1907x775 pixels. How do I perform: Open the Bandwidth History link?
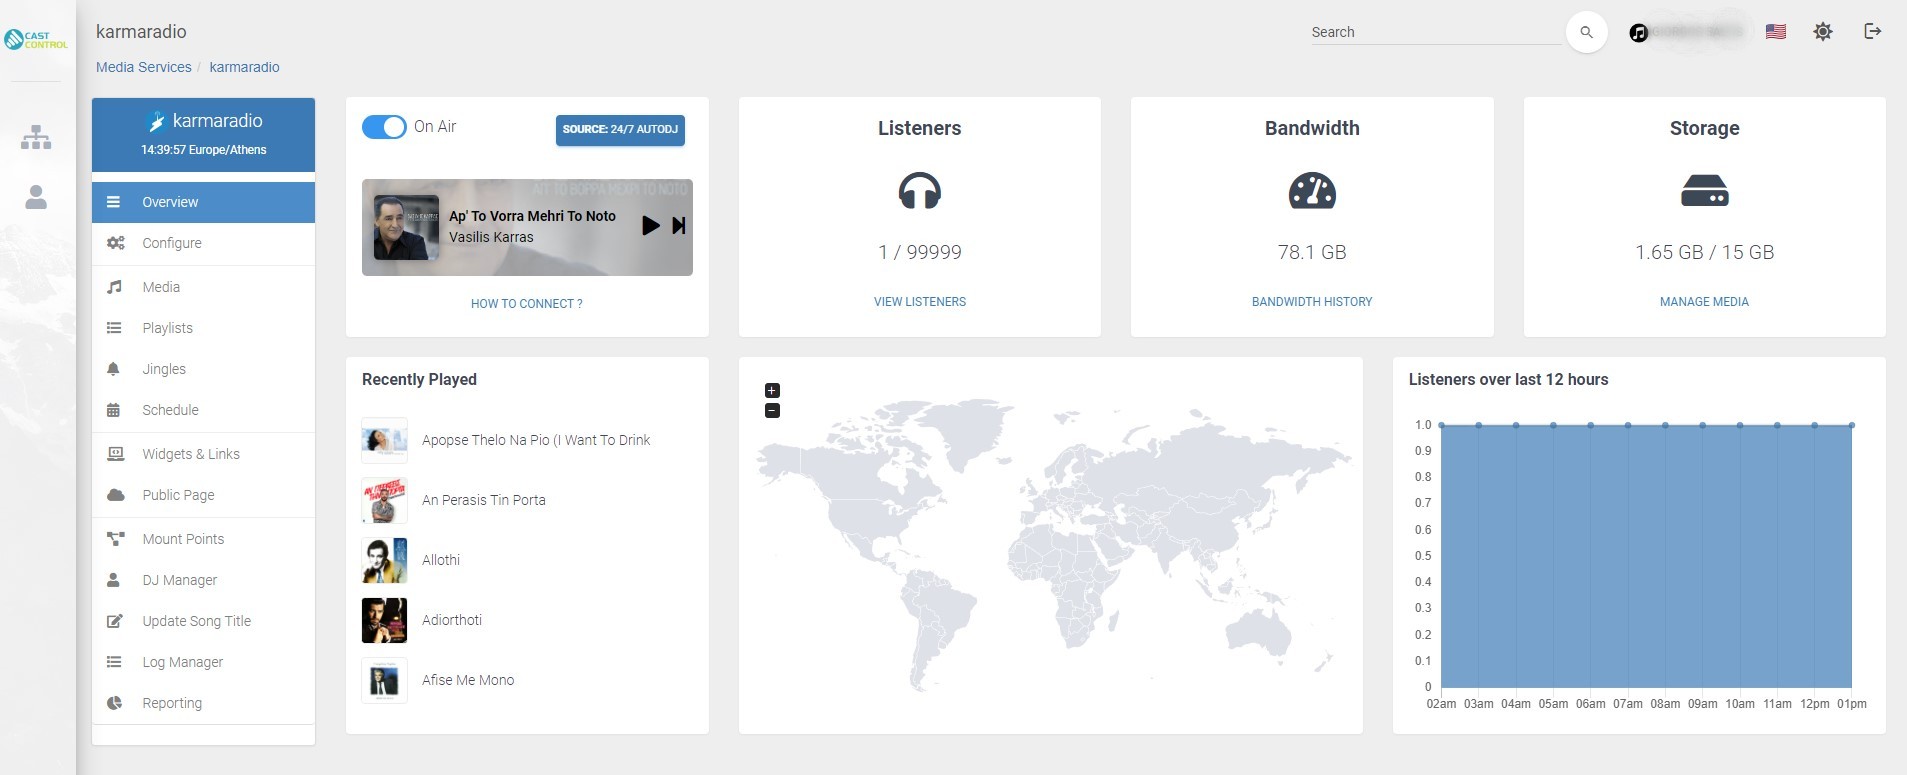1311,302
